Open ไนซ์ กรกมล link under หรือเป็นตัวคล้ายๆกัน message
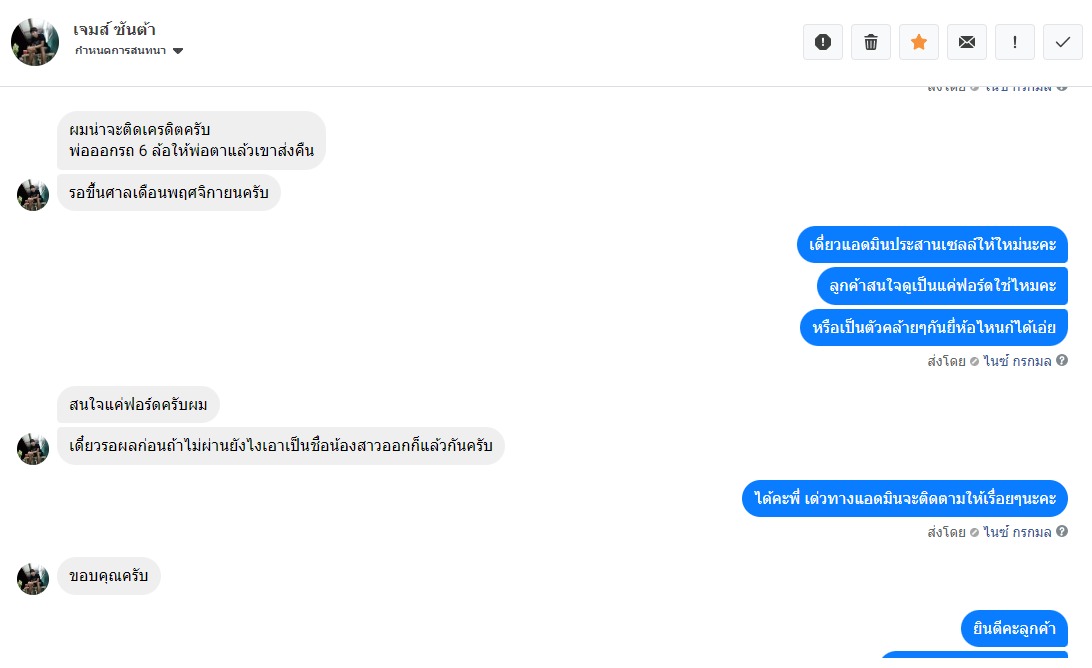The height and width of the screenshot is (668, 1092). pyautogui.click(x=1017, y=361)
